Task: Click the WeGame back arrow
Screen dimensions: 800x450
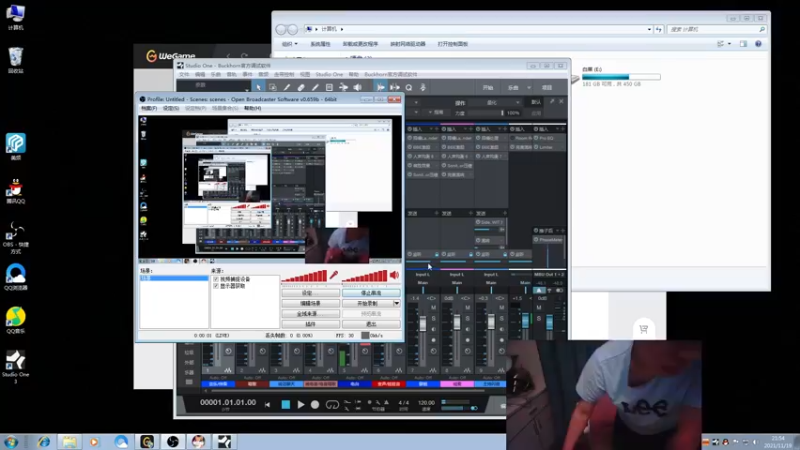Action: [x=228, y=56]
